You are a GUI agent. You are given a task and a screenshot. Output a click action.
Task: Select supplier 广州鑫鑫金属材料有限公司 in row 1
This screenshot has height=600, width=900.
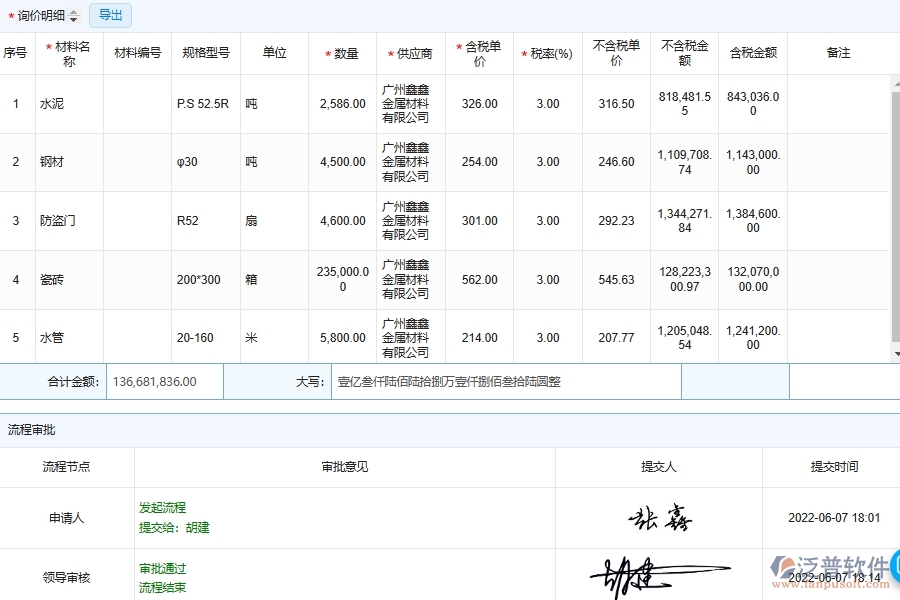coord(406,103)
